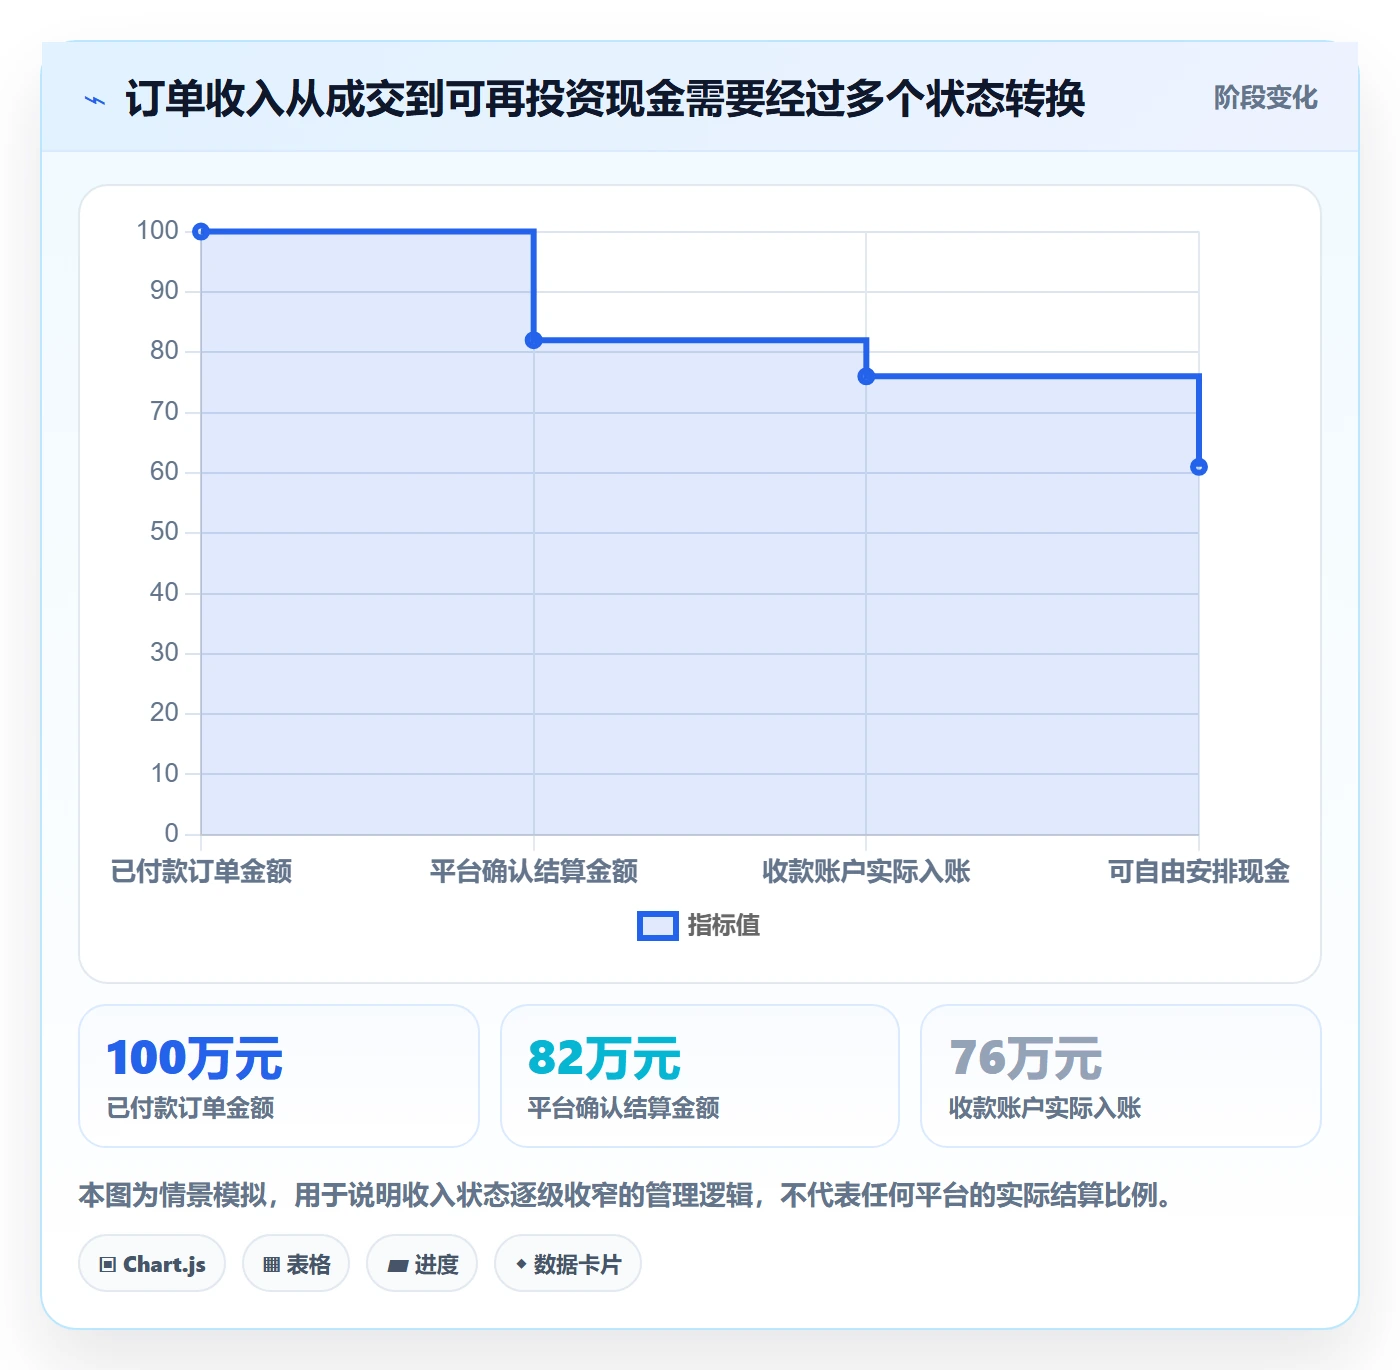Image resolution: width=1400 pixels, height=1370 pixels.
Task: Click the 平台确认结算金额 x-axis label
Action: click(534, 871)
